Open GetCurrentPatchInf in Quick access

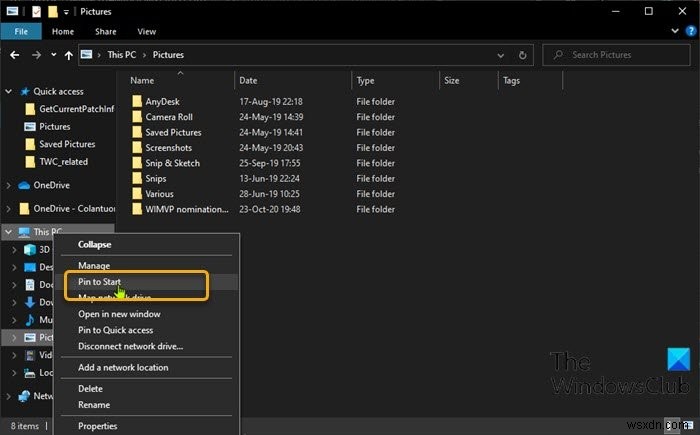pyautogui.click(x=76, y=109)
